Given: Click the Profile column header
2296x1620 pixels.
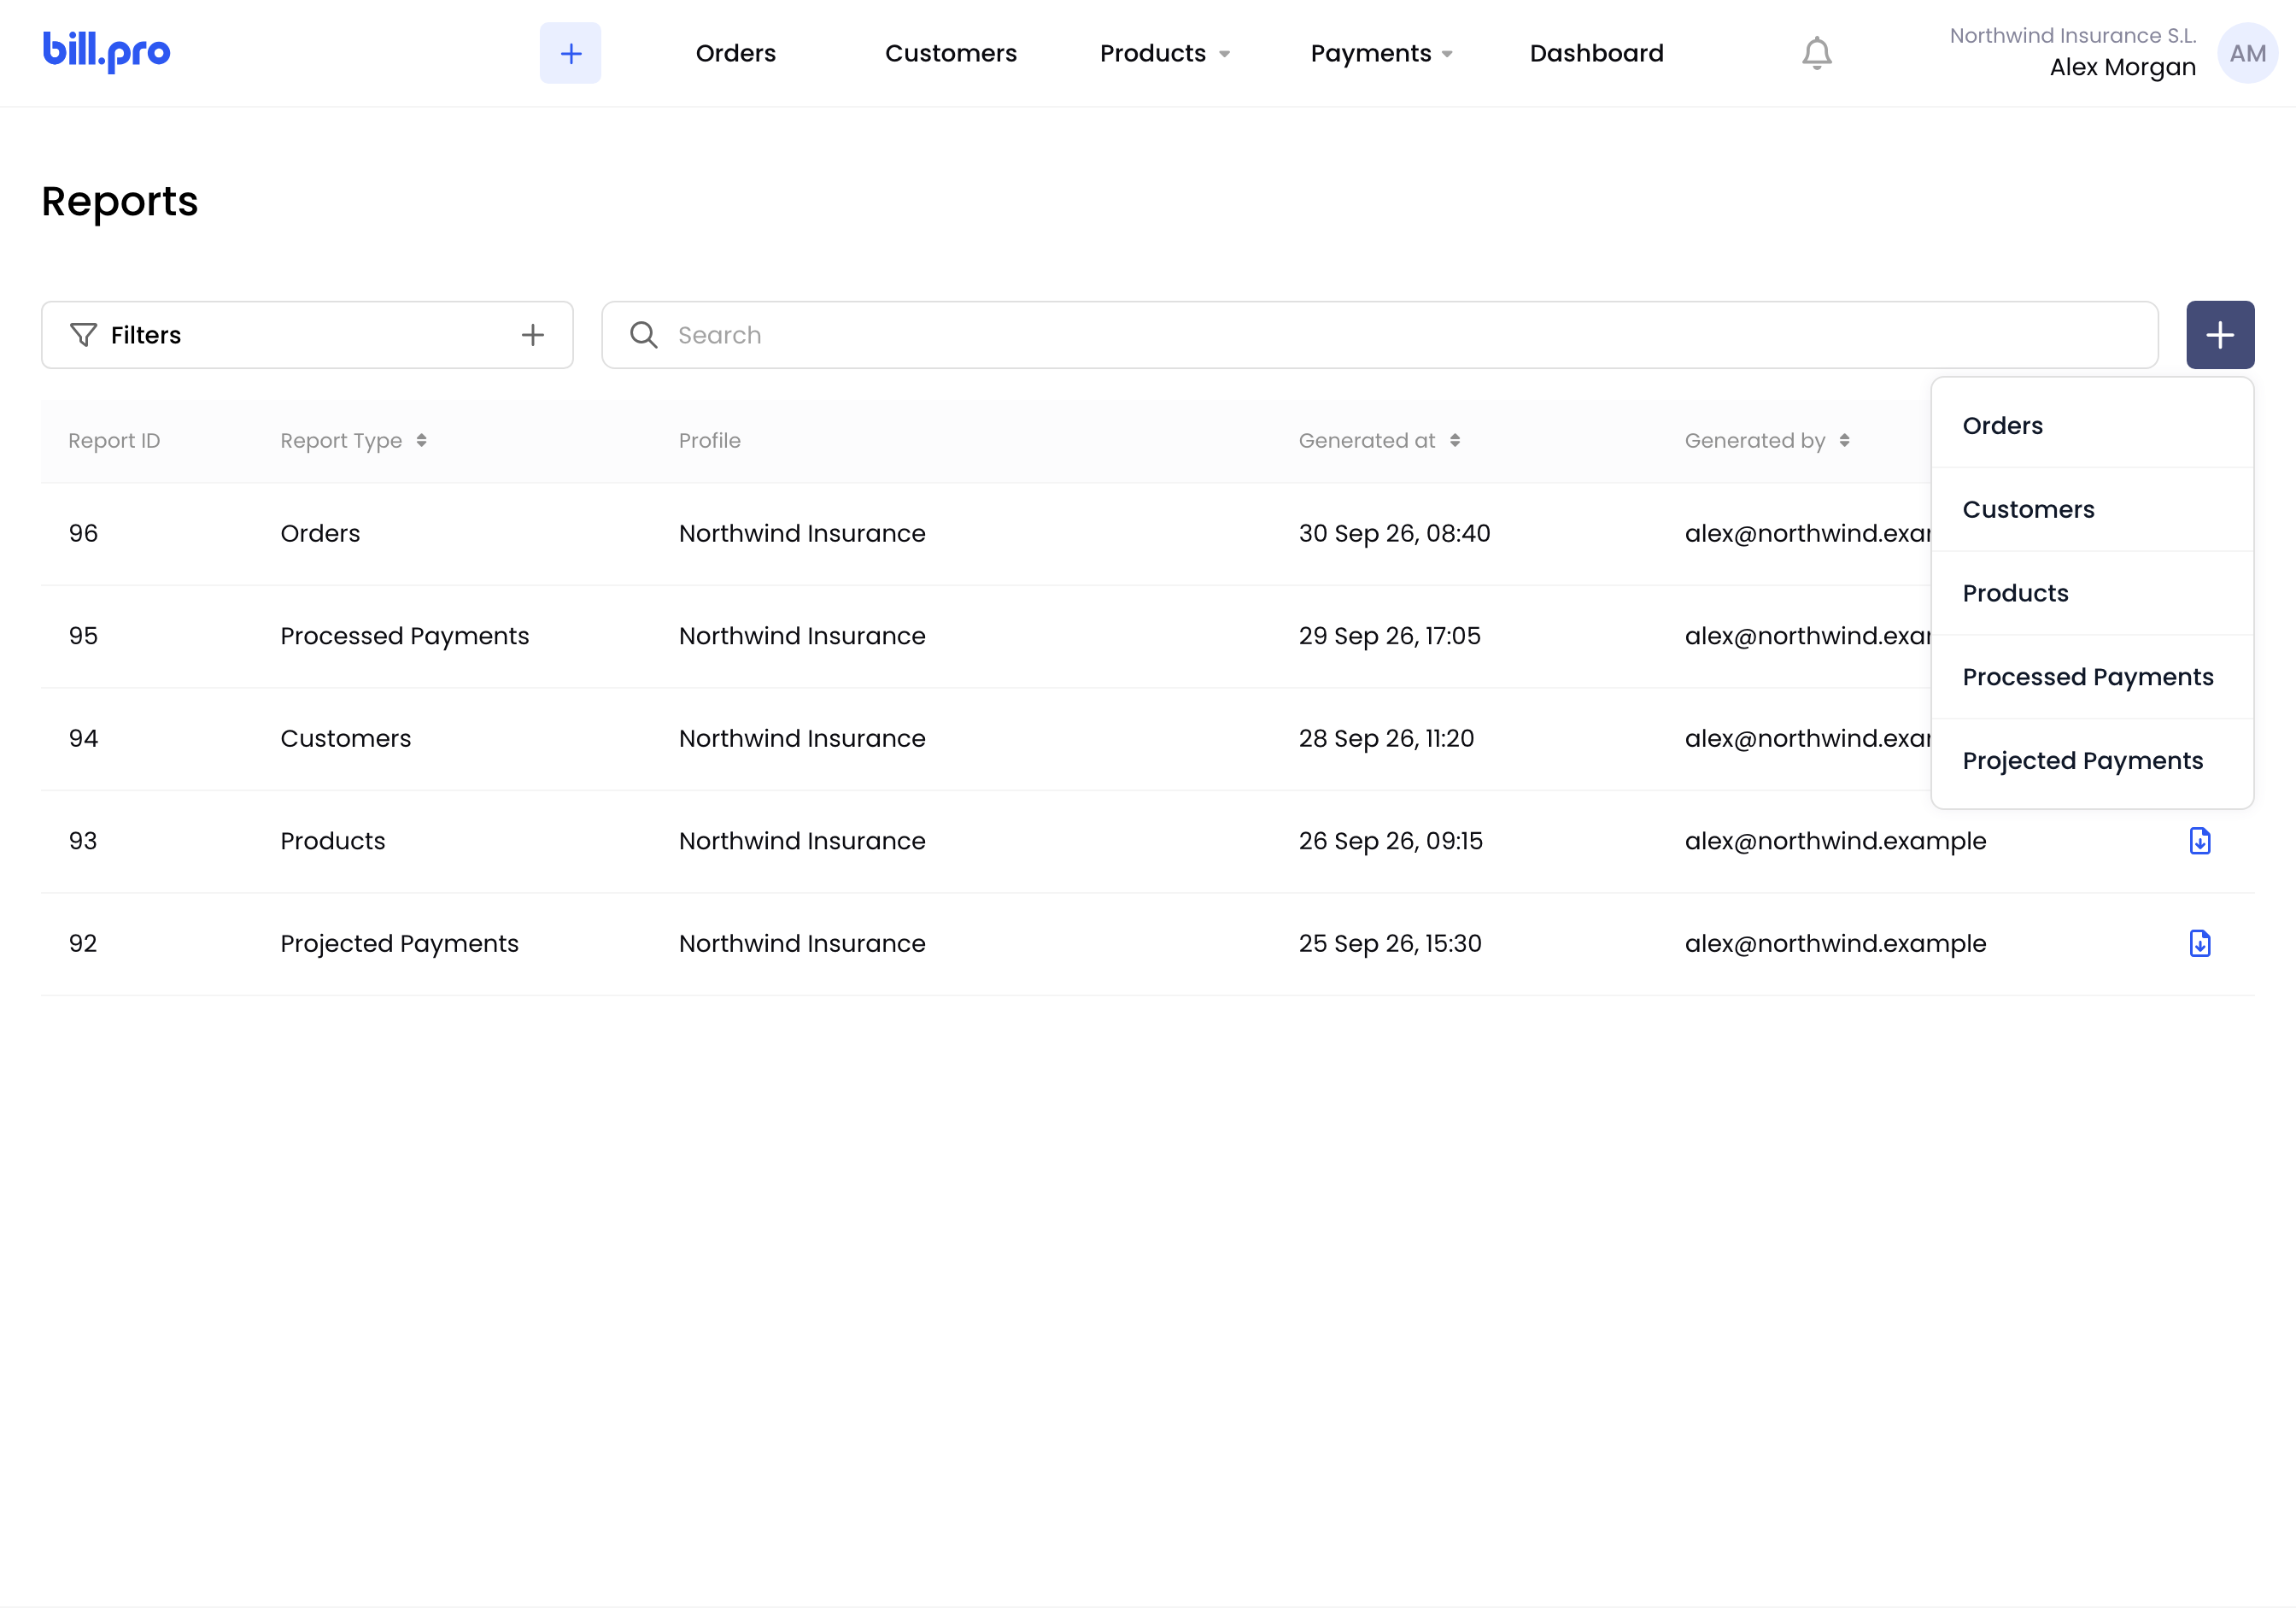Looking at the screenshot, I should [x=709, y=441].
